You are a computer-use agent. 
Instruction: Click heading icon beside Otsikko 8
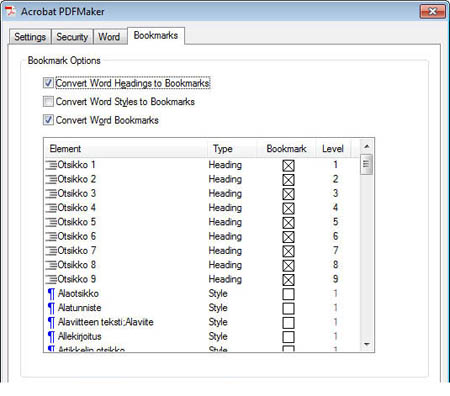pos(51,265)
